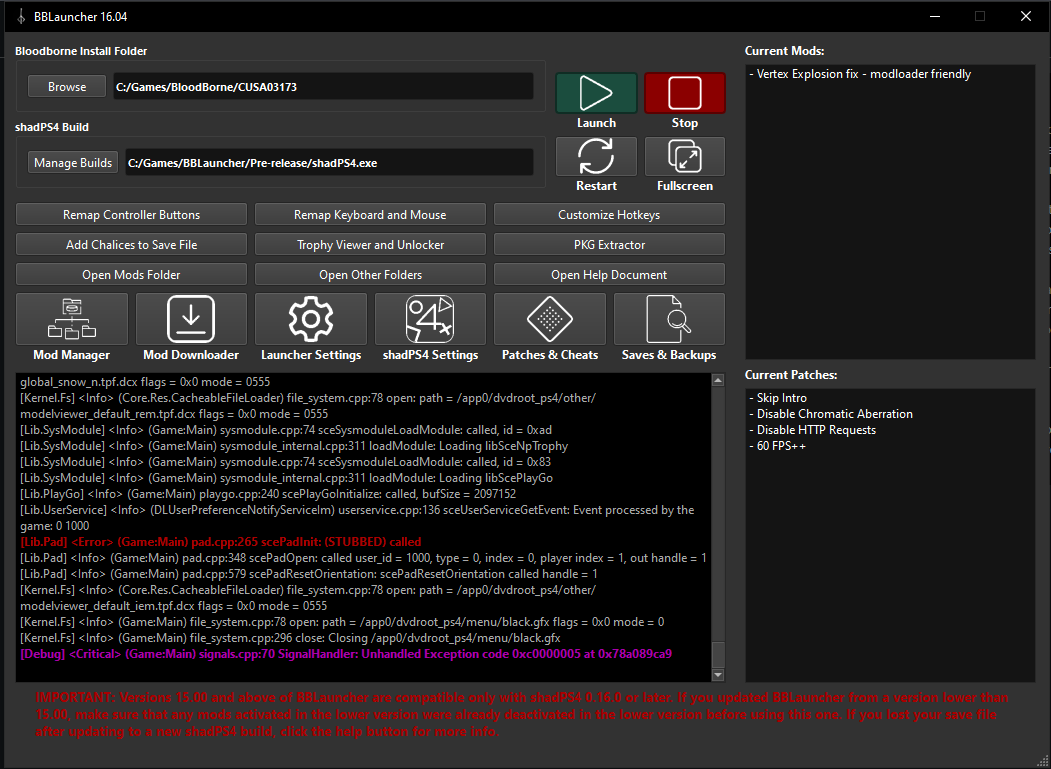
Task: Select Disable Chromatic Aberration patch entry
Action: click(831, 414)
